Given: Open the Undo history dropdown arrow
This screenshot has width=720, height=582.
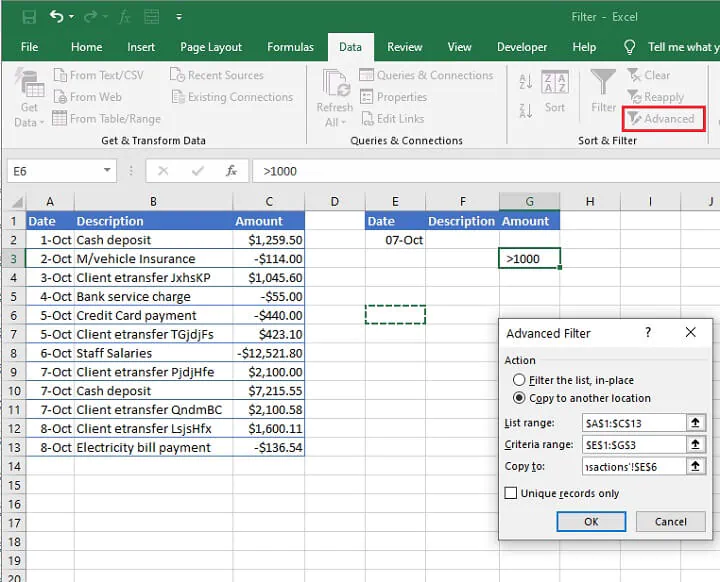Looking at the screenshot, I should 71,17.
